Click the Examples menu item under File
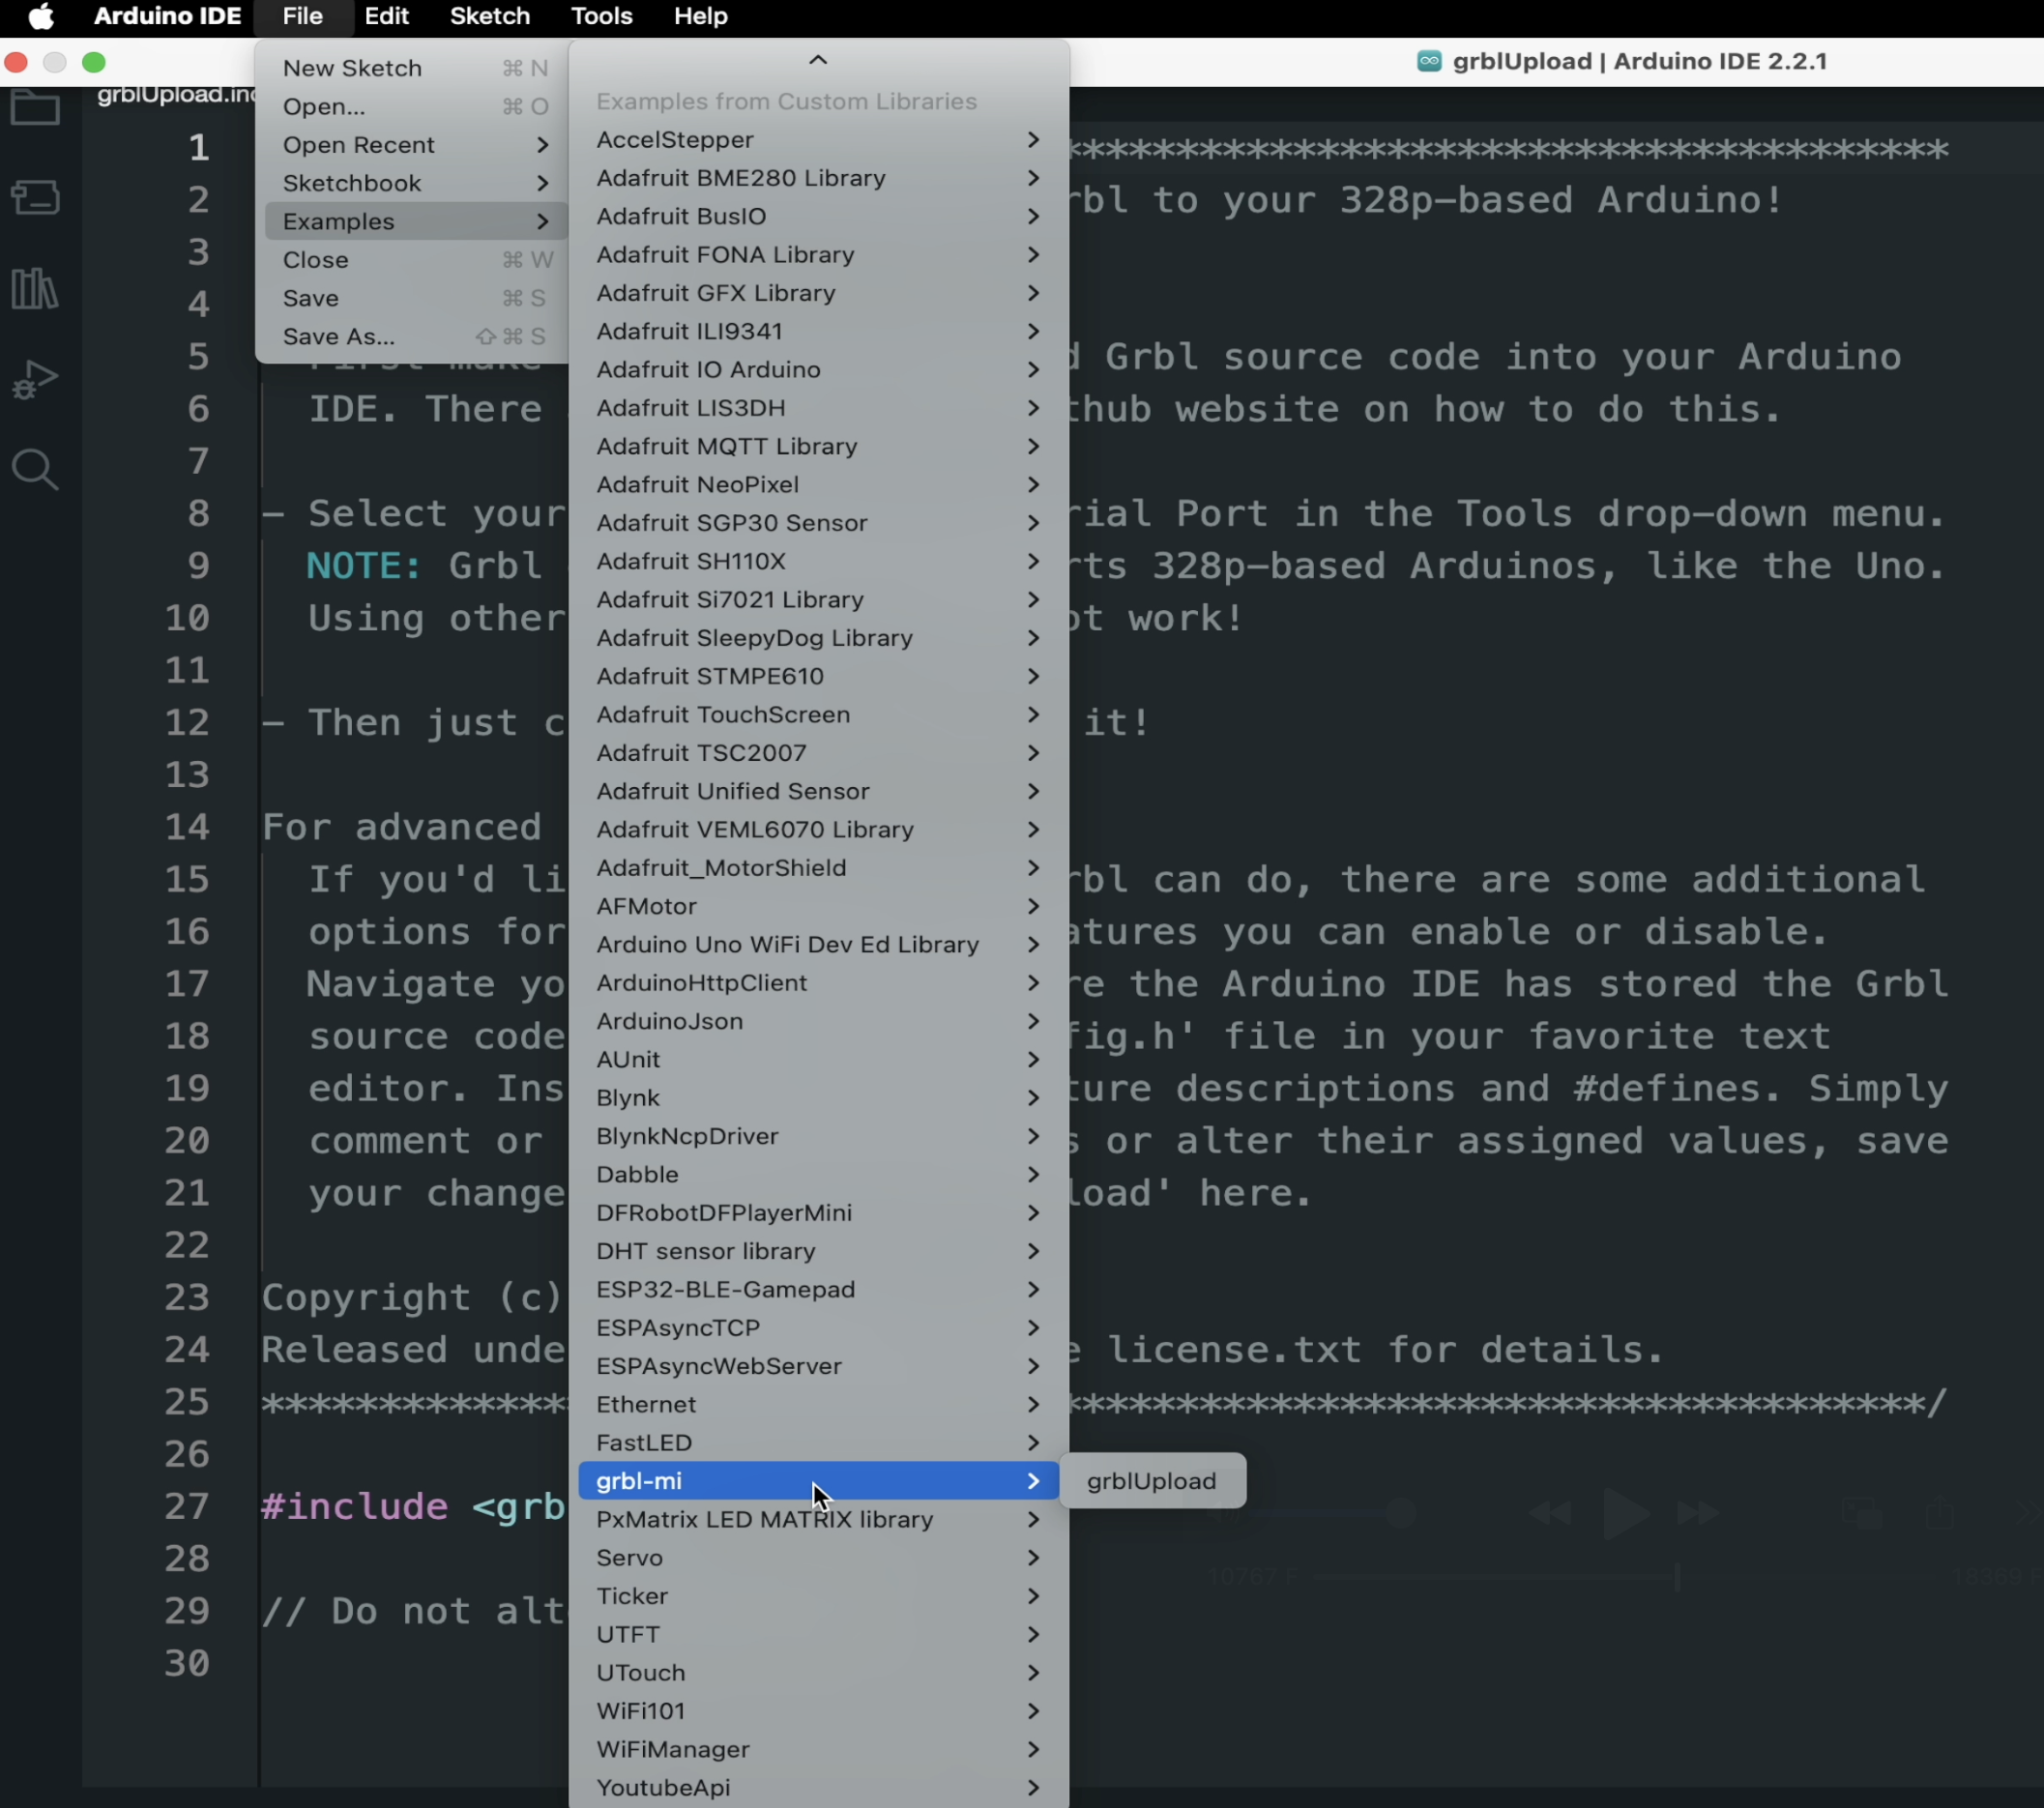2044x1808 pixels. [336, 219]
